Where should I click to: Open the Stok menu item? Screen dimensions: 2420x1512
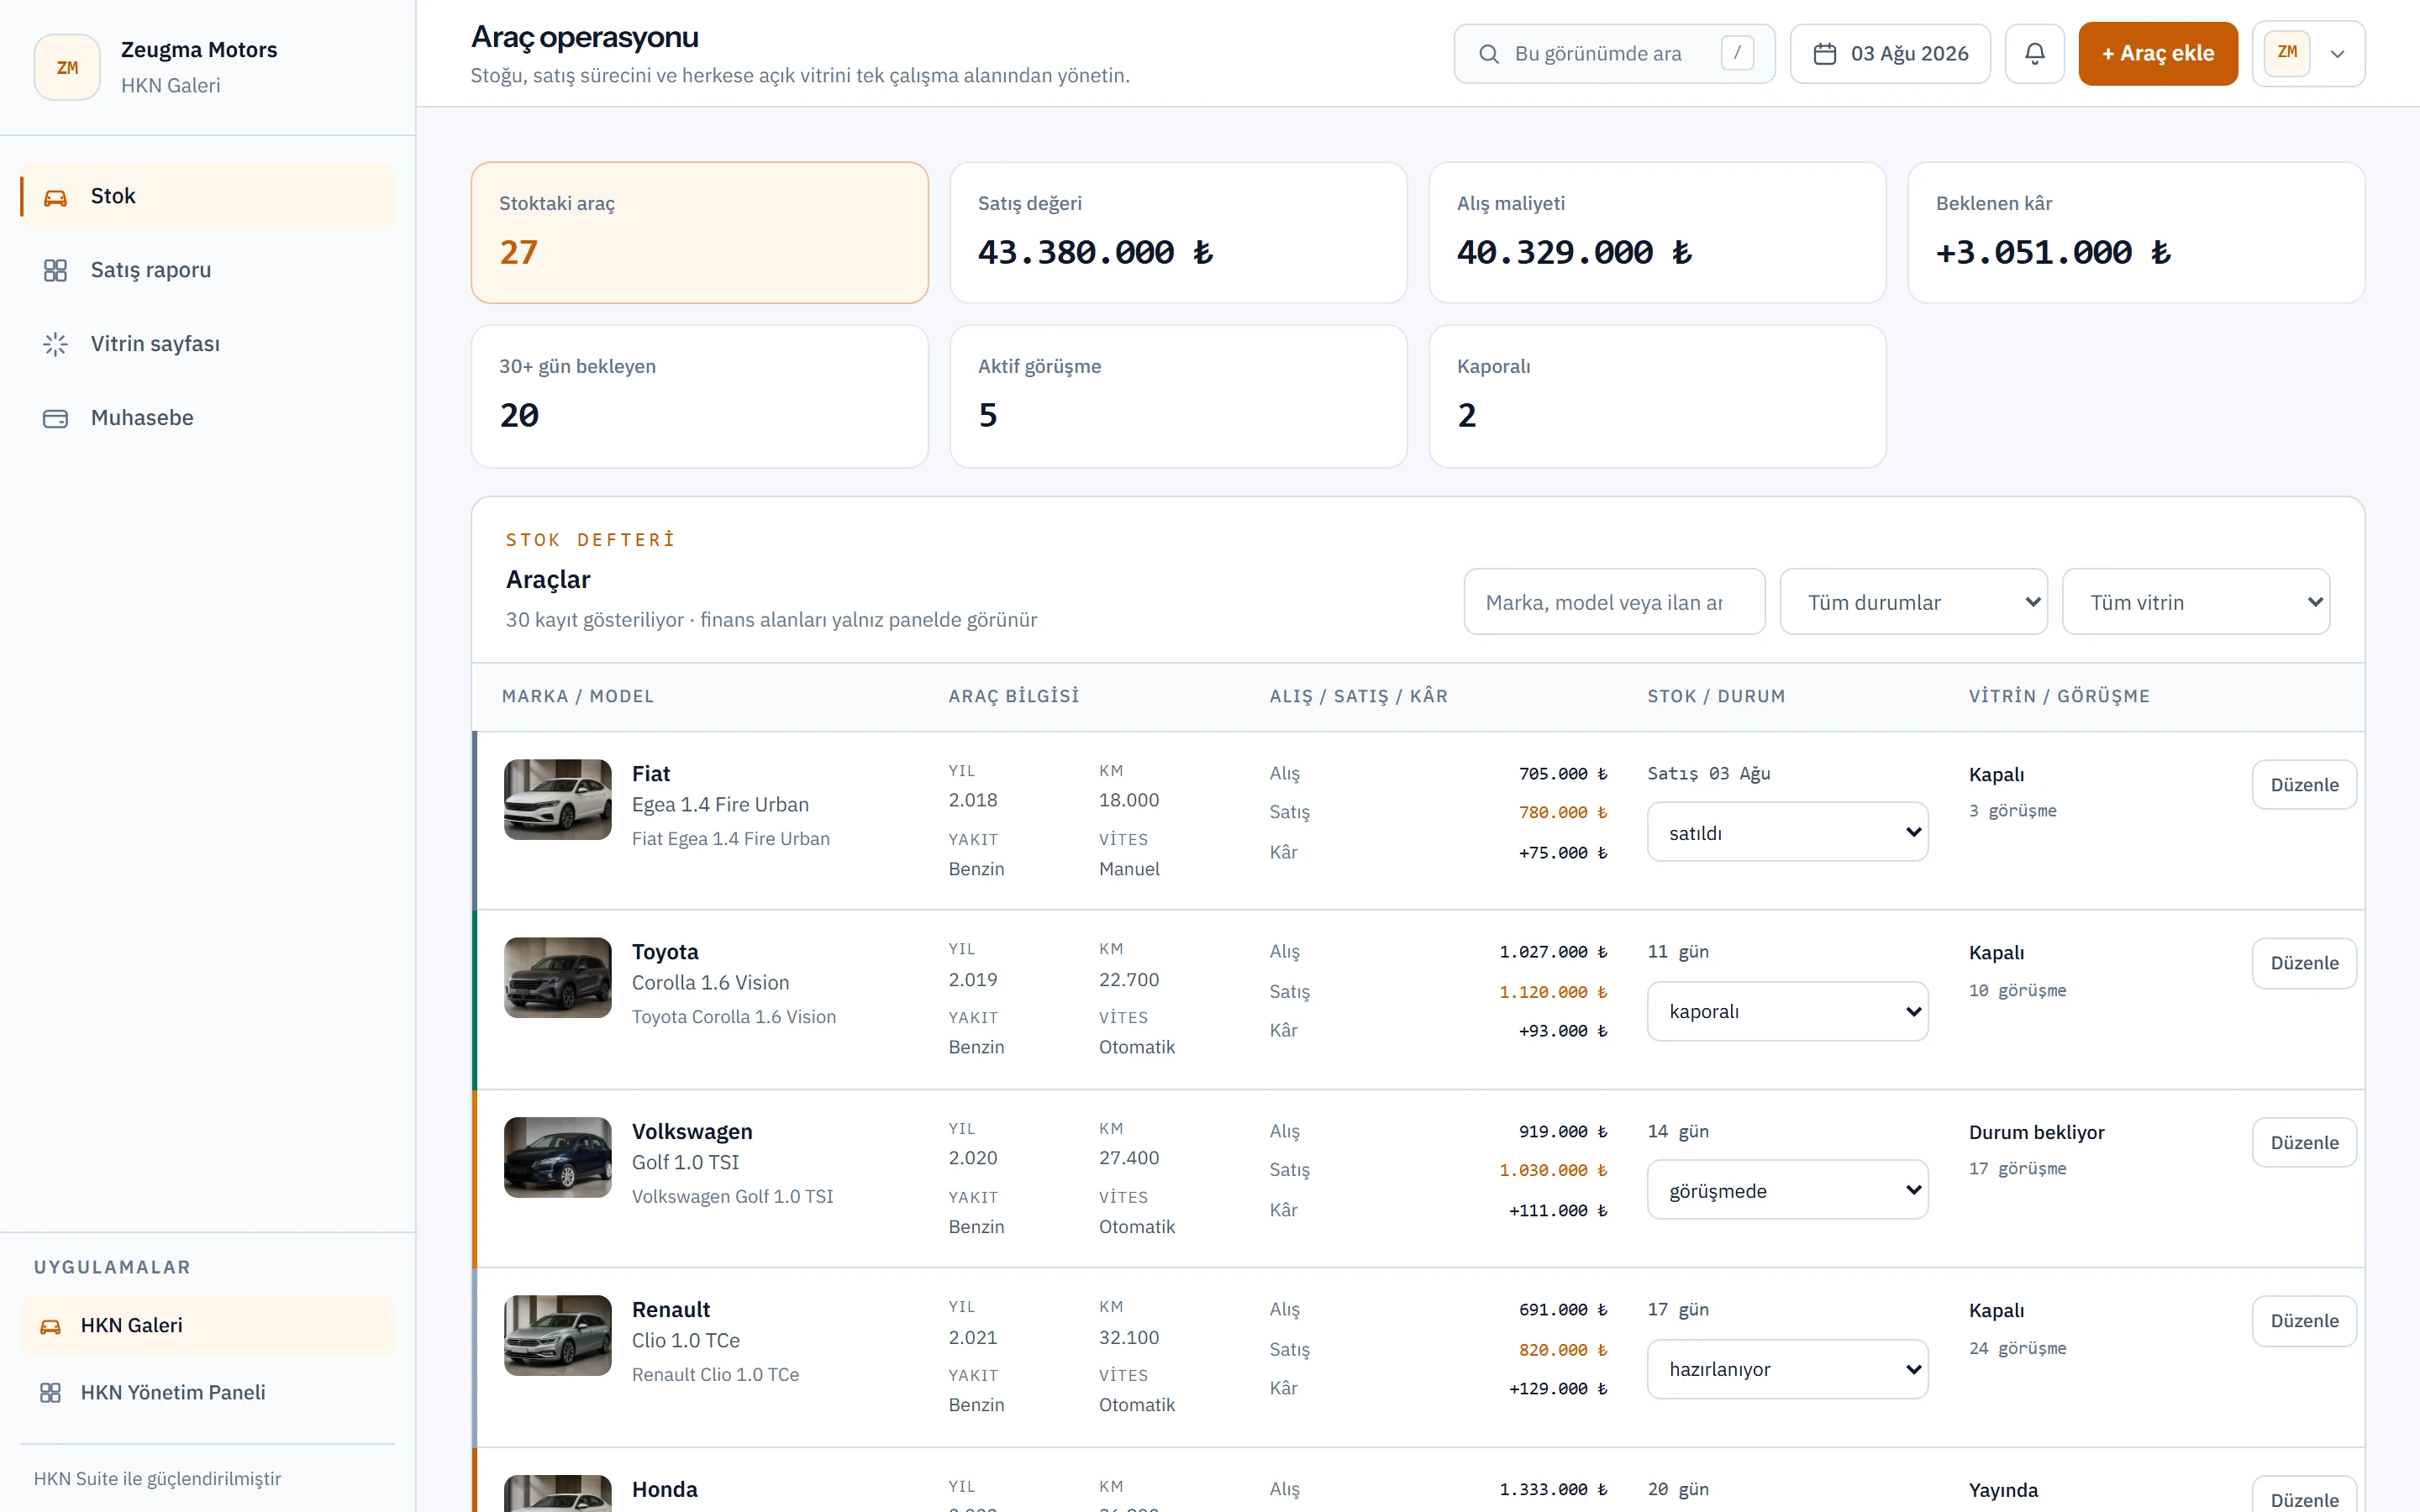click(x=207, y=197)
